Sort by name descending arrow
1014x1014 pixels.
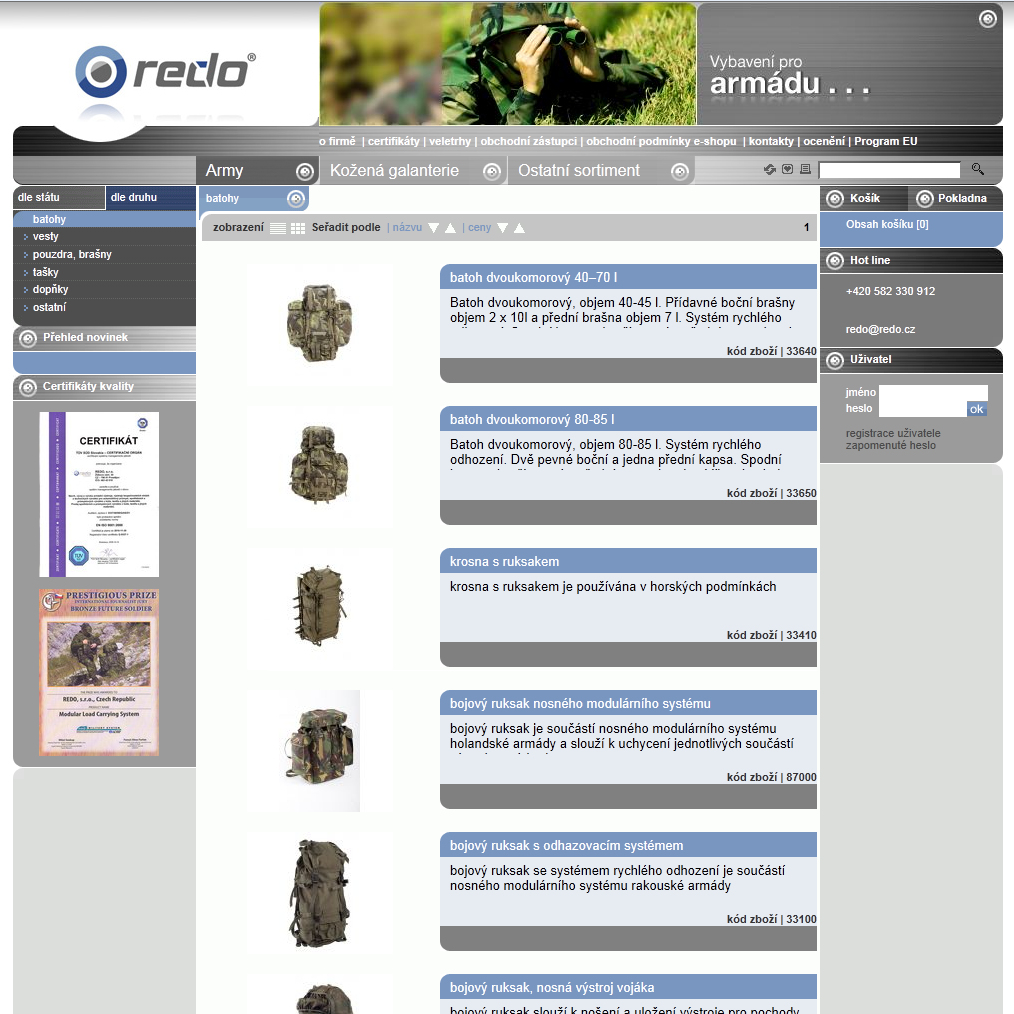click(433, 228)
